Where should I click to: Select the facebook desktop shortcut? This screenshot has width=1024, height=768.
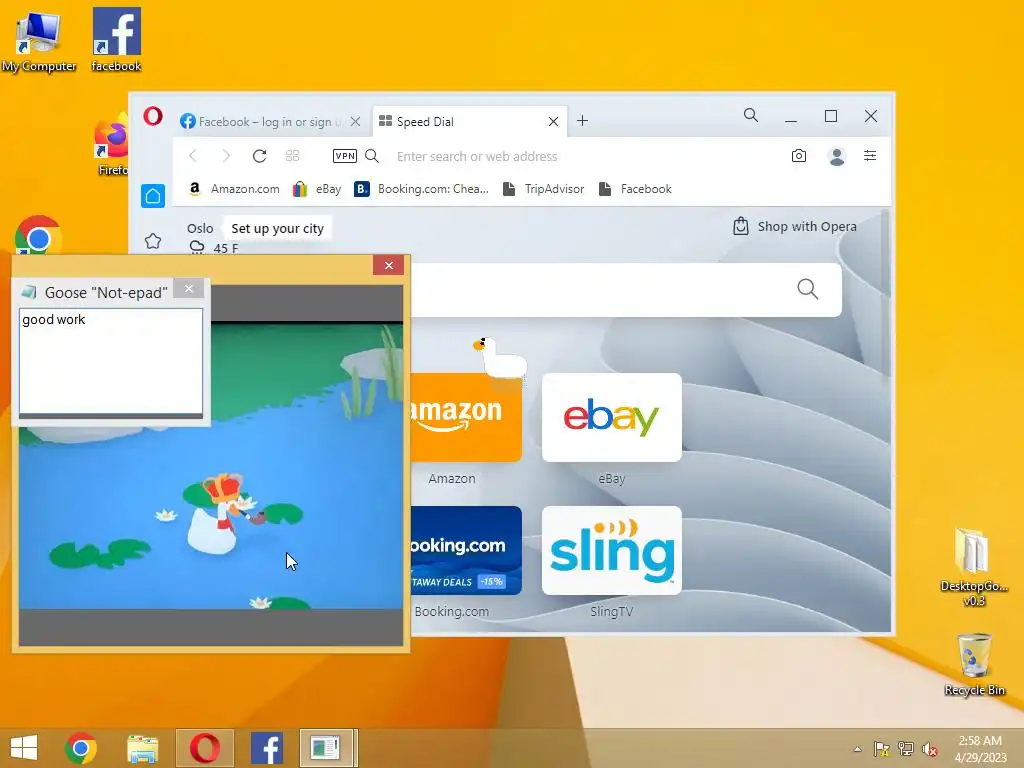coord(116,39)
